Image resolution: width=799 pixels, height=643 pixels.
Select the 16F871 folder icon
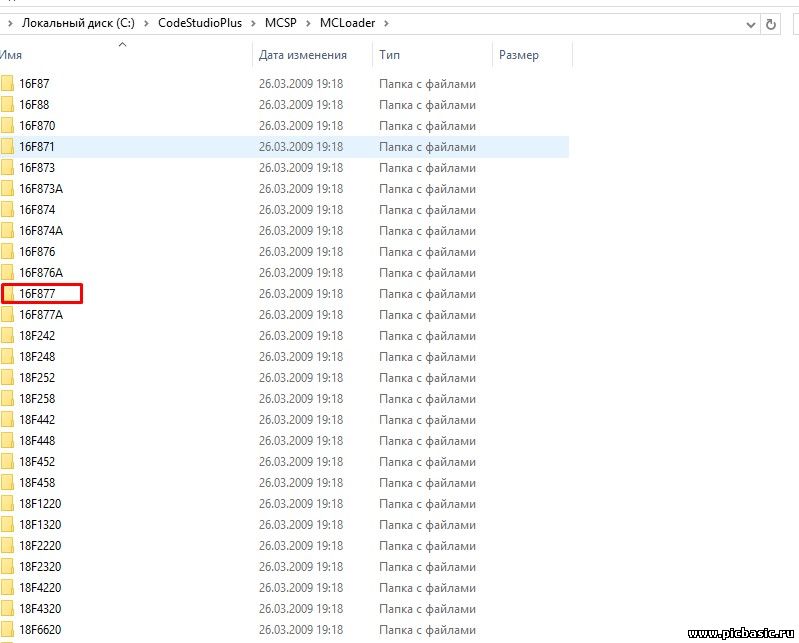pos(7,147)
